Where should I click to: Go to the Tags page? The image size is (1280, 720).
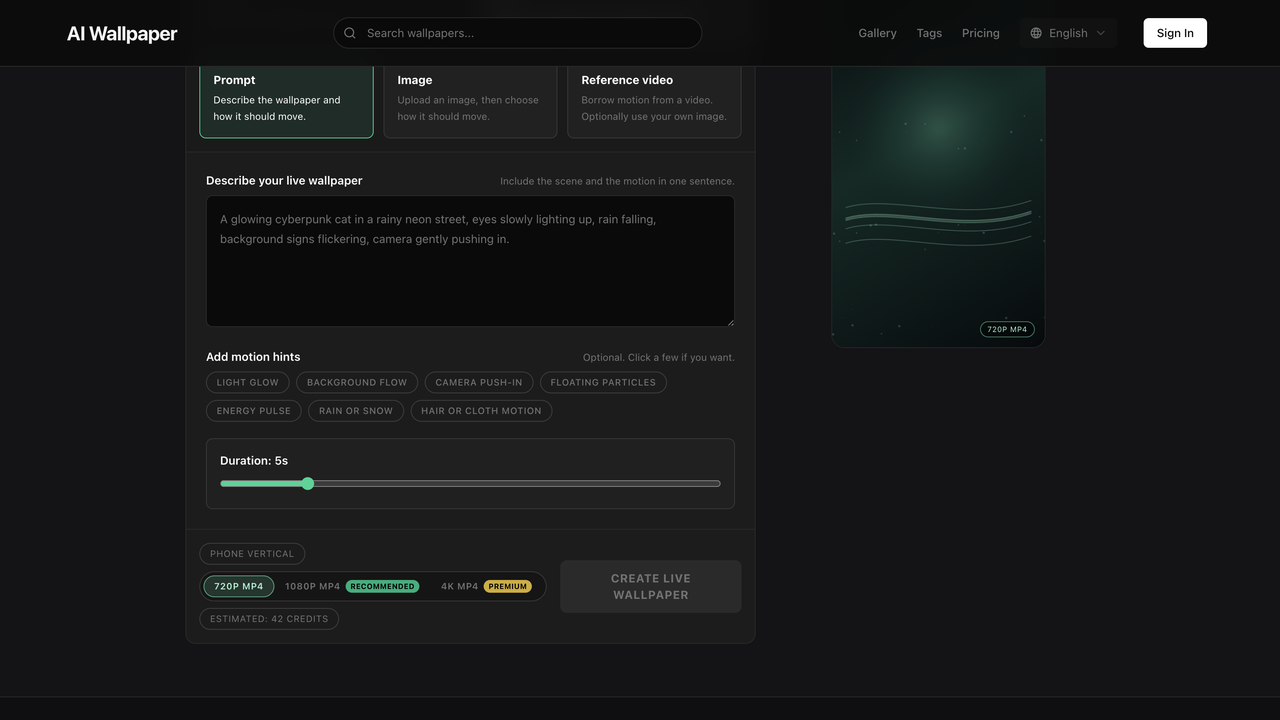pos(929,33)
